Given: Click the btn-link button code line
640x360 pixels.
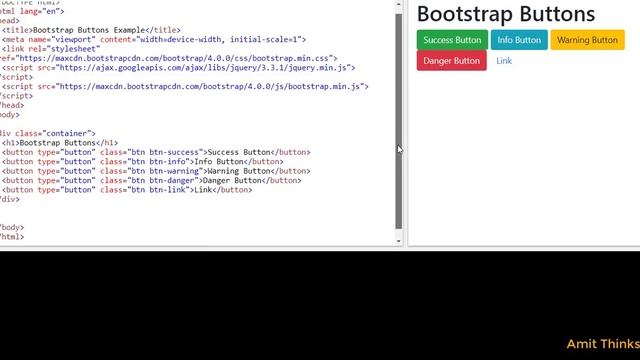Looking at the screenshot, I should pos(127,190).
